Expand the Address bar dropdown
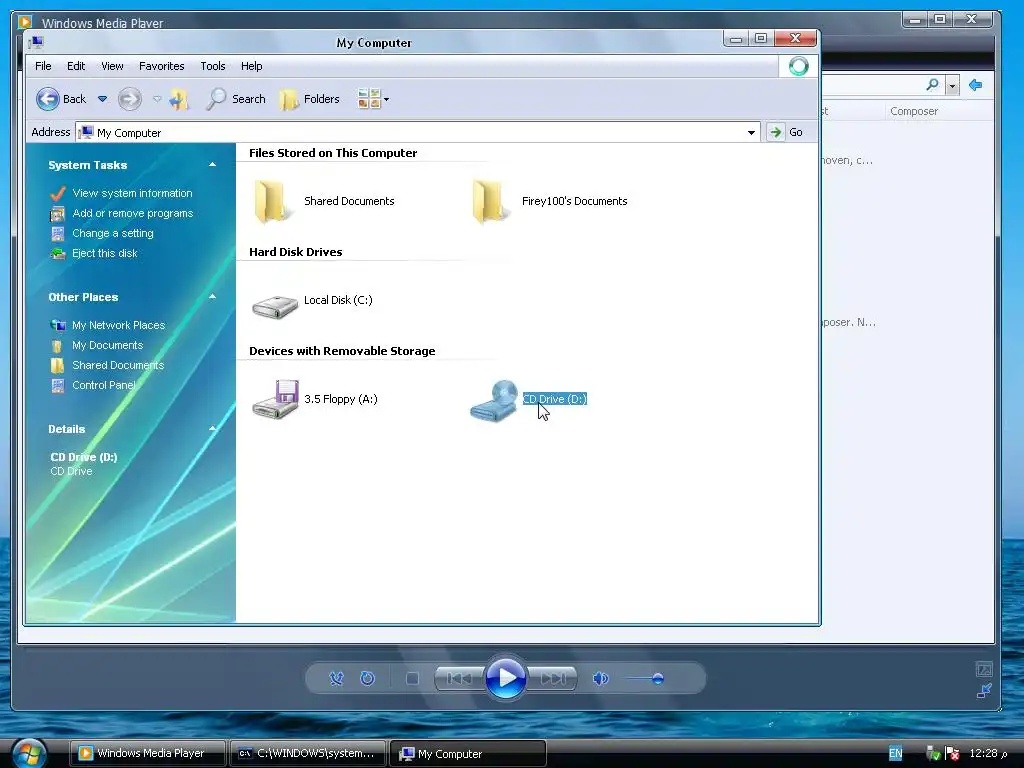1024x768 pixels. pyautogui.click(x=752, y=133)
